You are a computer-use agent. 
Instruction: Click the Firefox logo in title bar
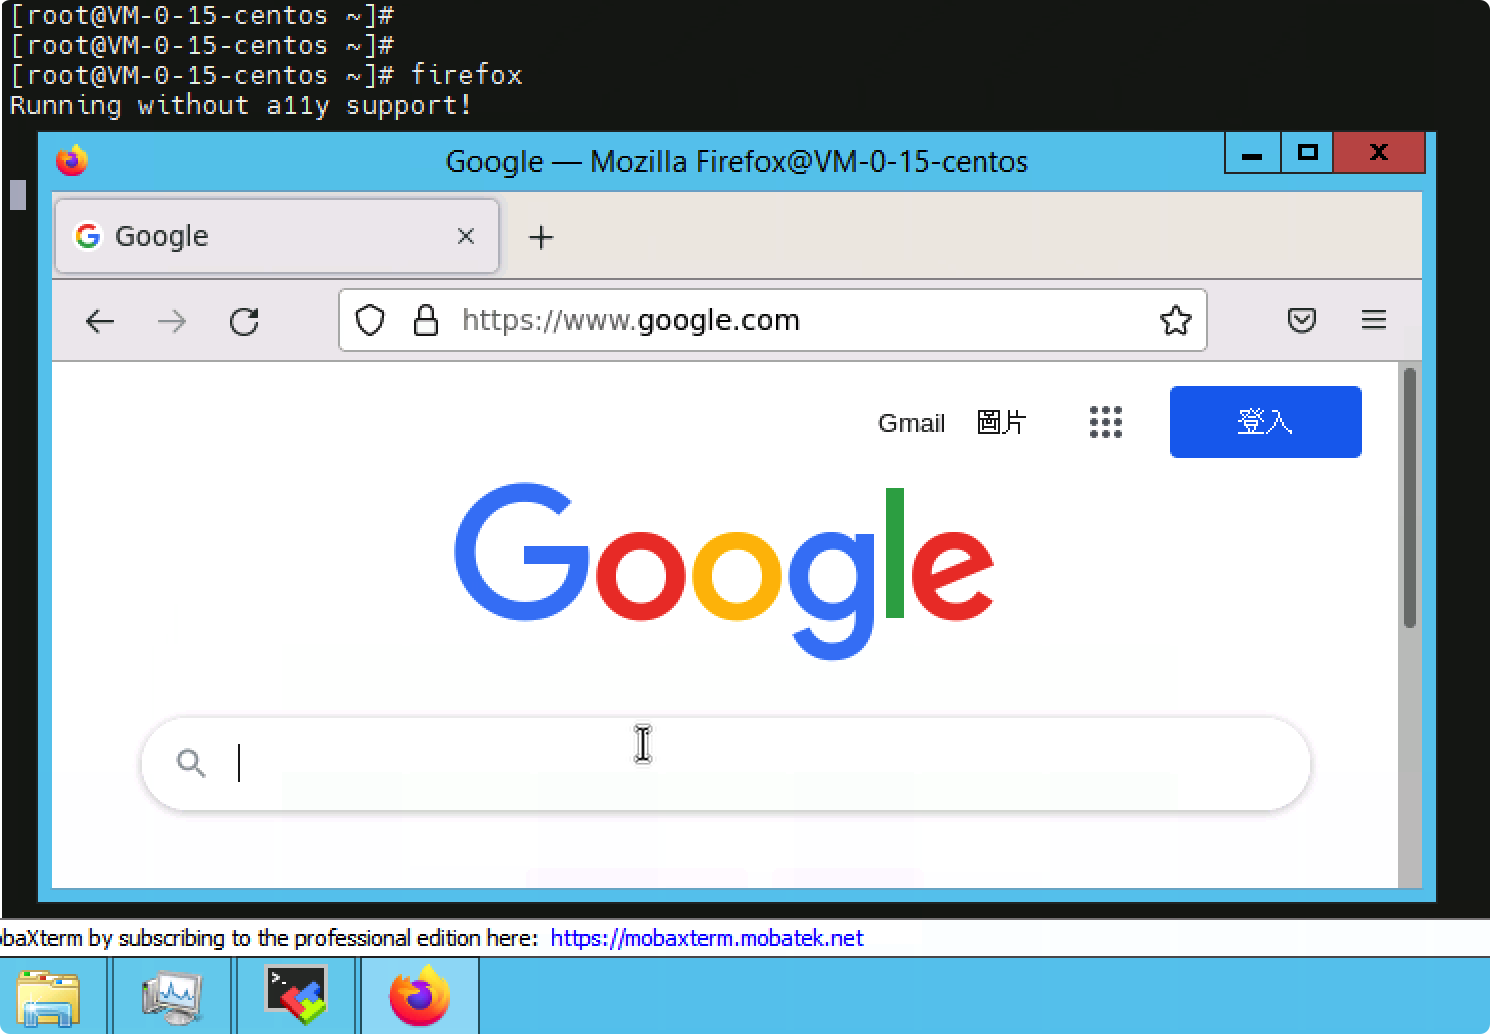pos(72,160)
